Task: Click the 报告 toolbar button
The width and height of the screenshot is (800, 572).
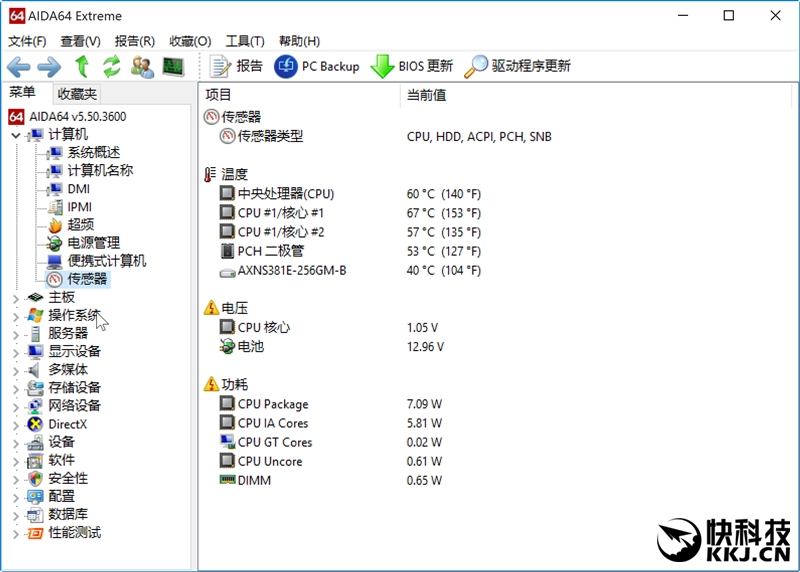Action: (236, 66)
